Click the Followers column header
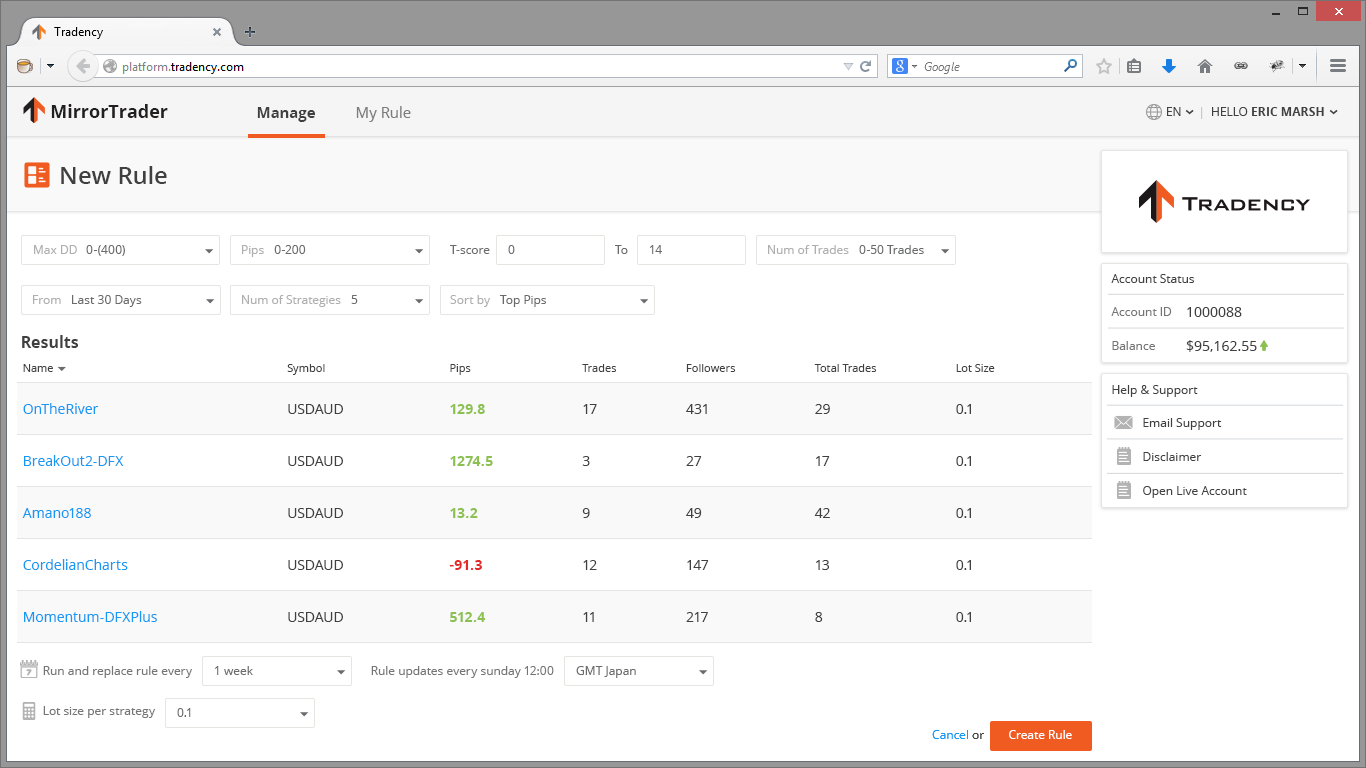 (x=711, y=368)
